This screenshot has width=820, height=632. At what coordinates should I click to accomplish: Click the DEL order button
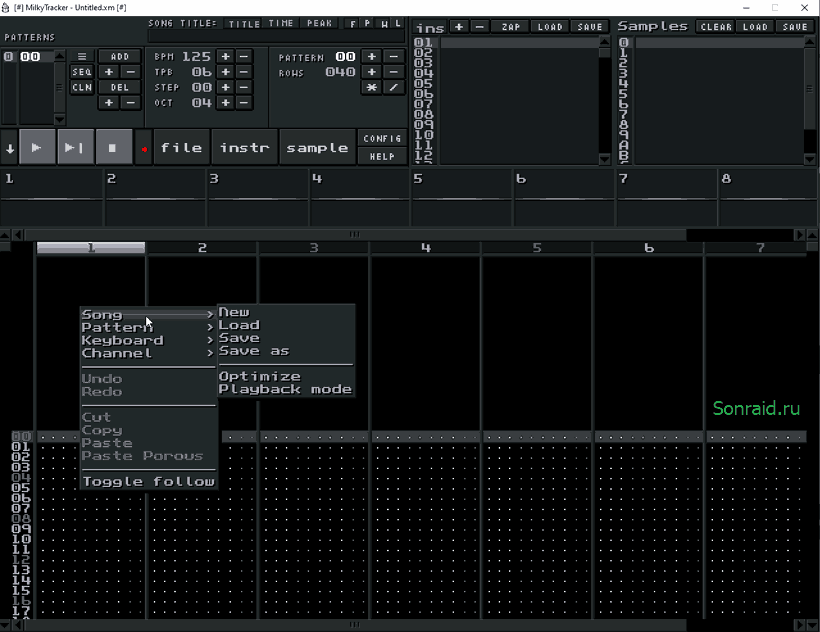tap(120, 87)
